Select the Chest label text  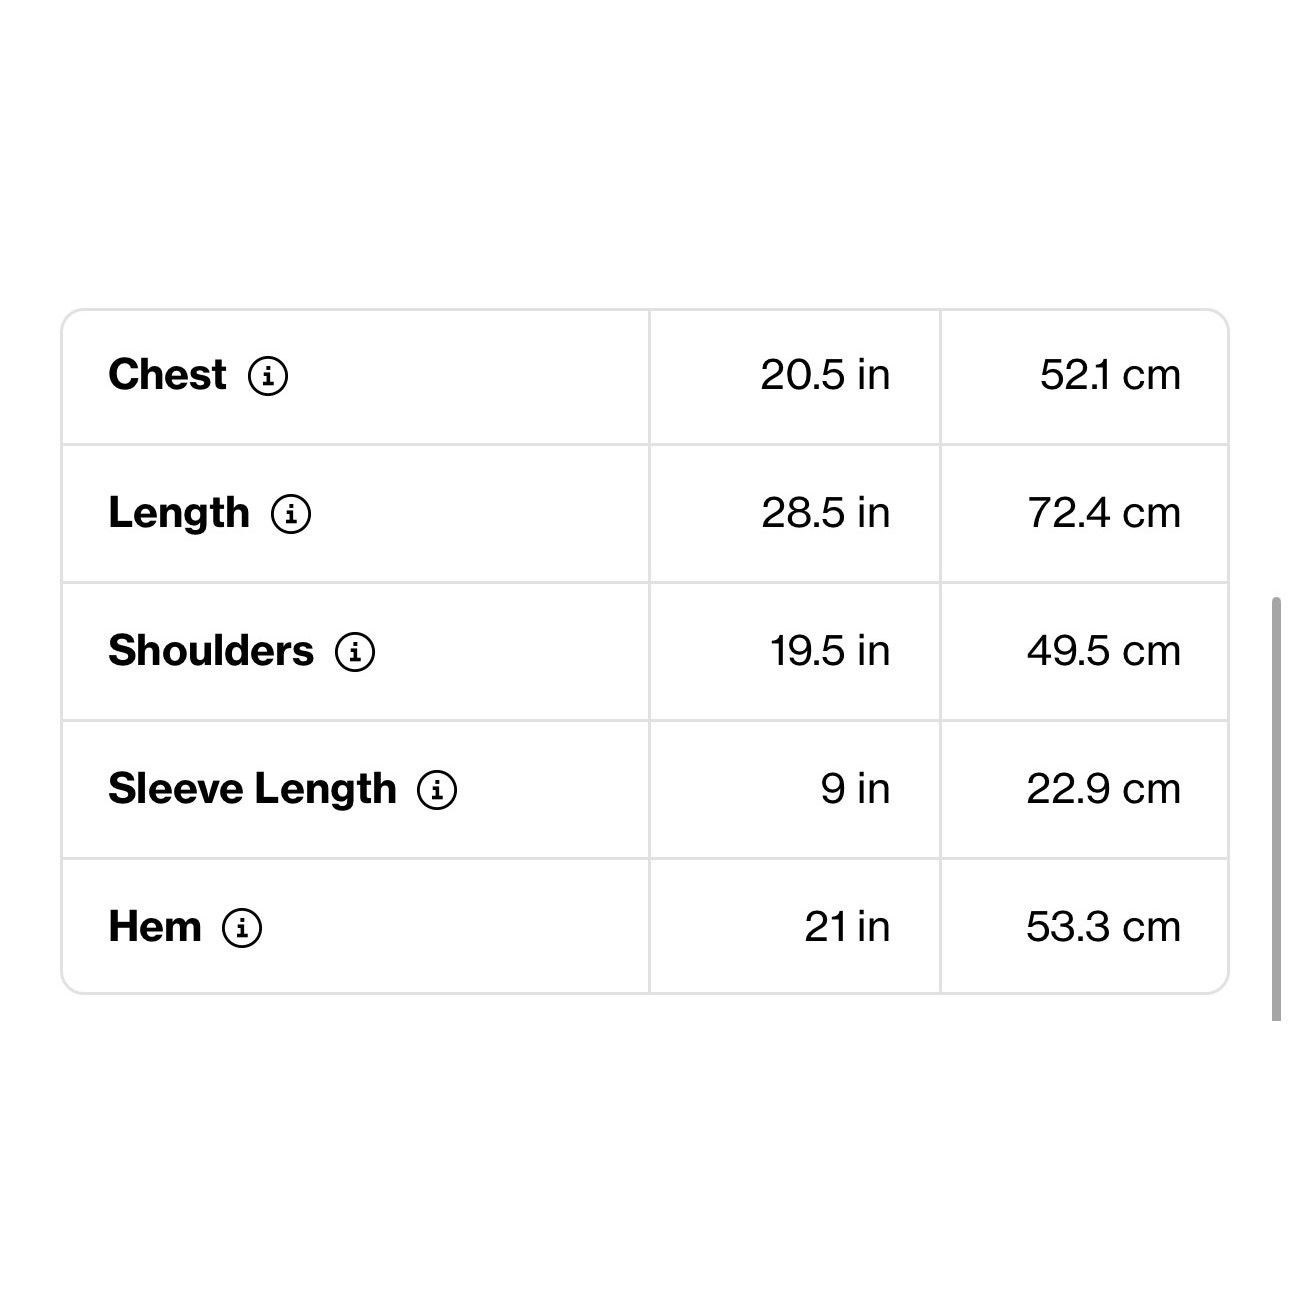click(167, 375)
